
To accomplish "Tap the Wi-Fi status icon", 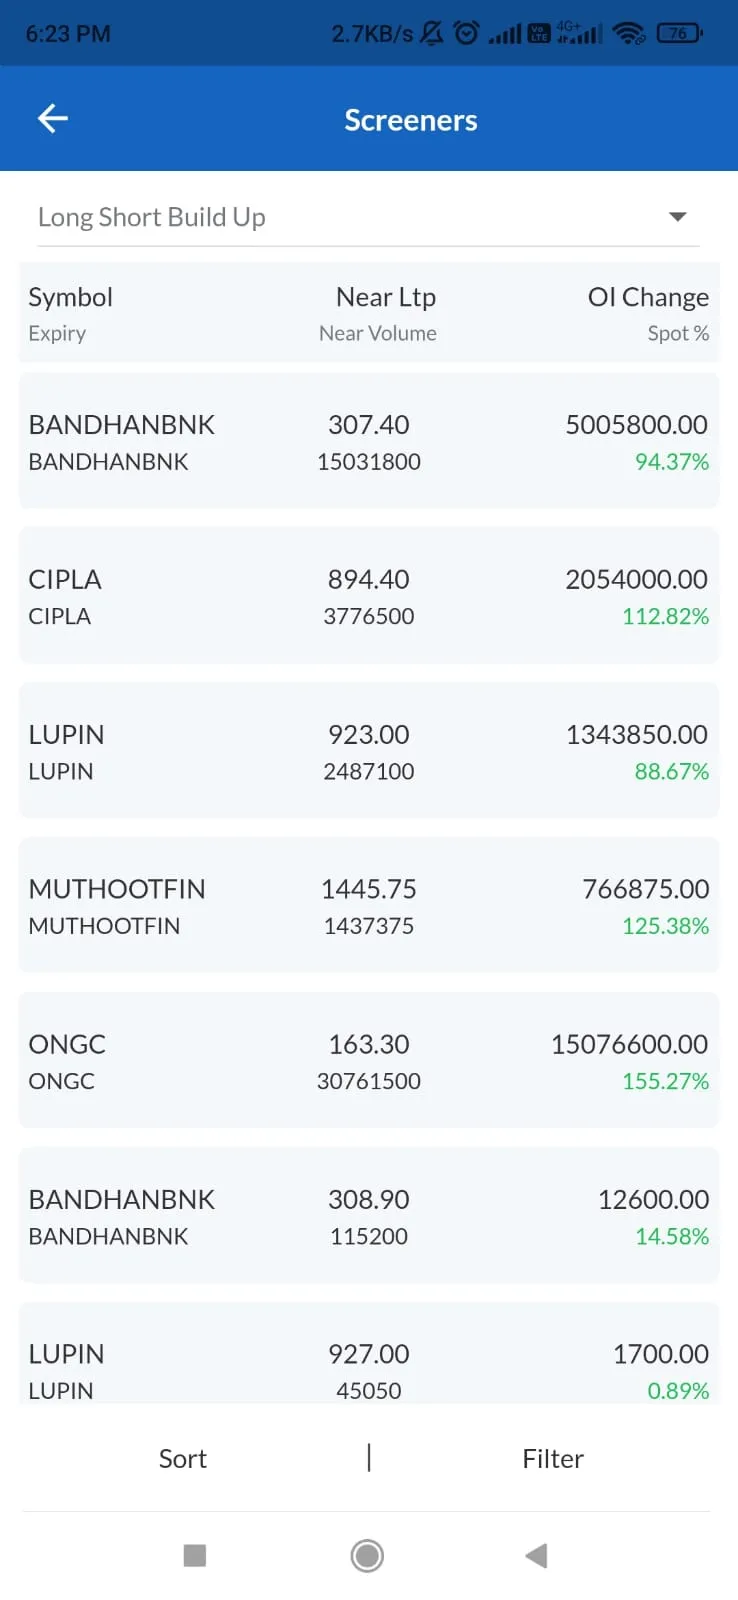I will coord(629,34).
